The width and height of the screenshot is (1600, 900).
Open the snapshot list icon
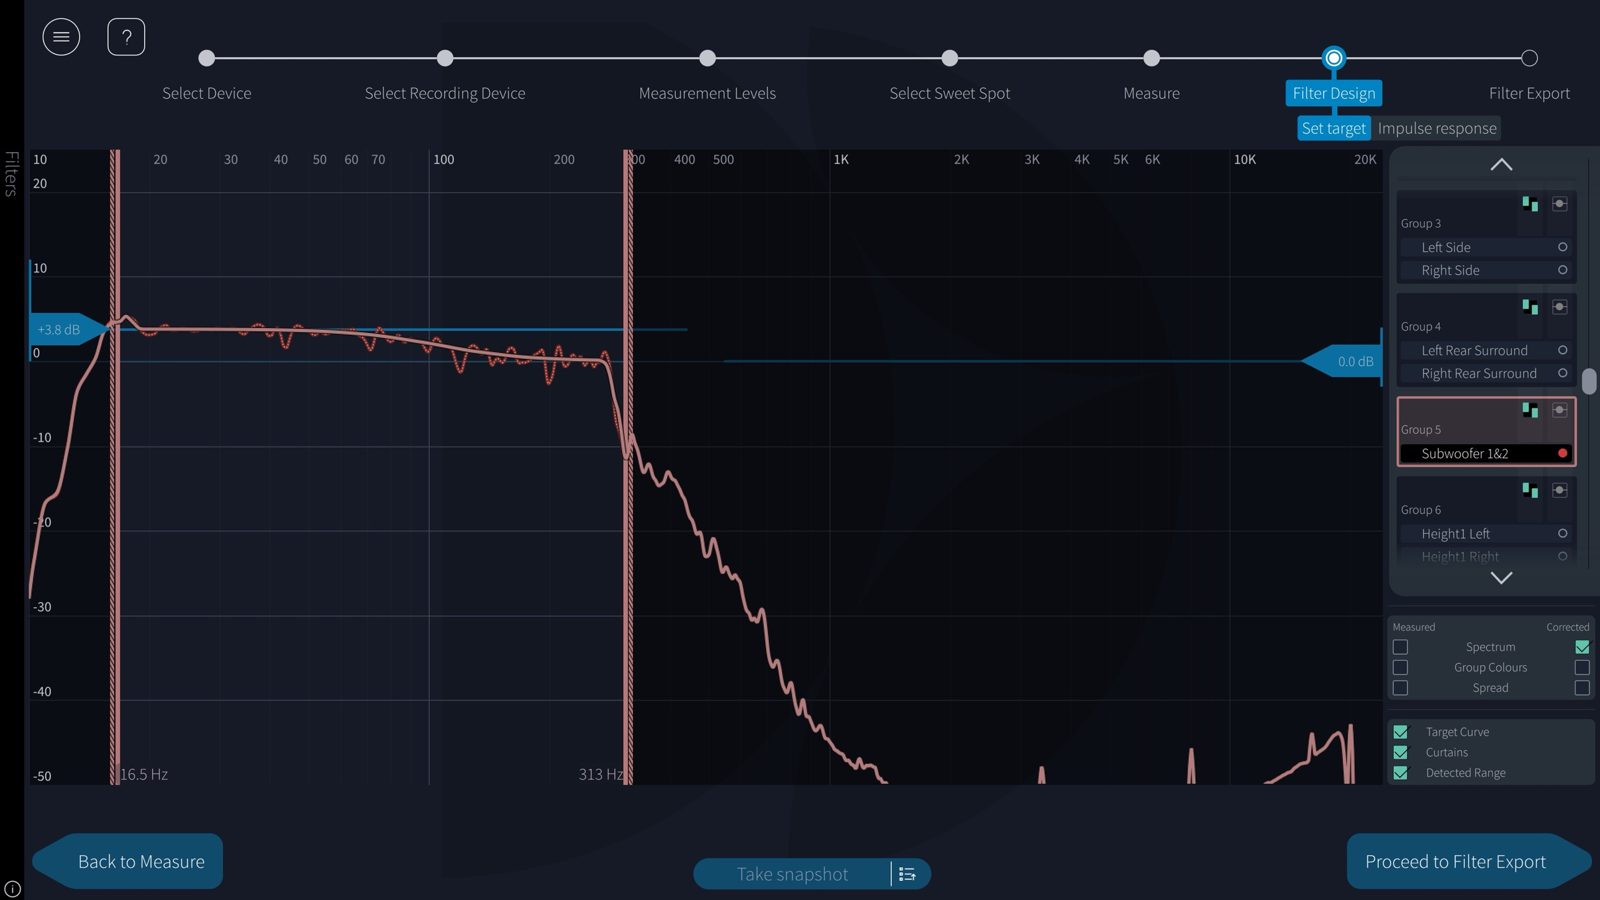[907, 874]
